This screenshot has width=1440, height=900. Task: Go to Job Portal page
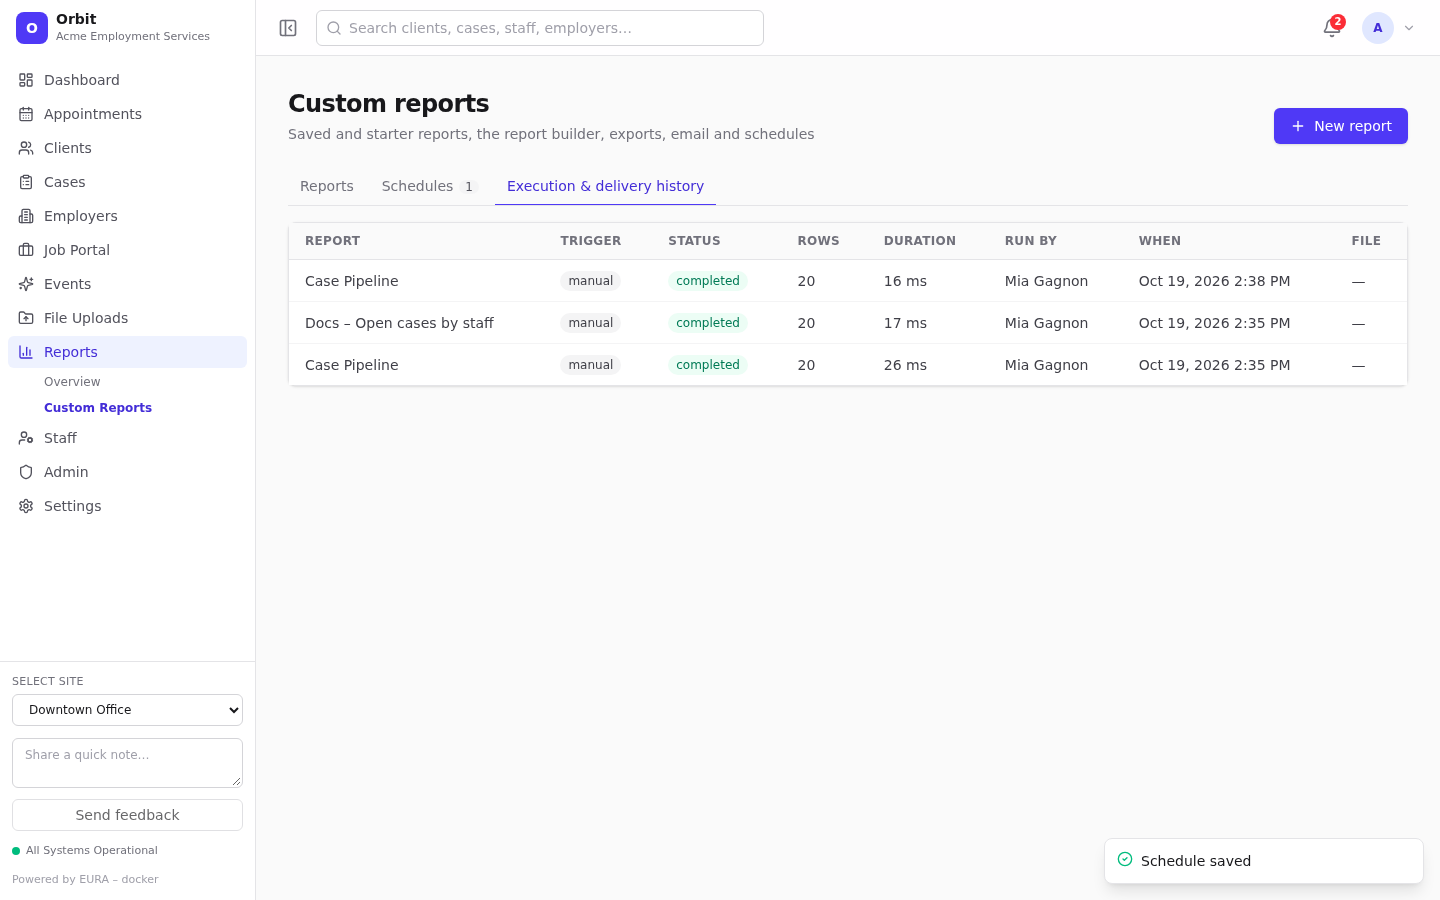tap(127, 250)
